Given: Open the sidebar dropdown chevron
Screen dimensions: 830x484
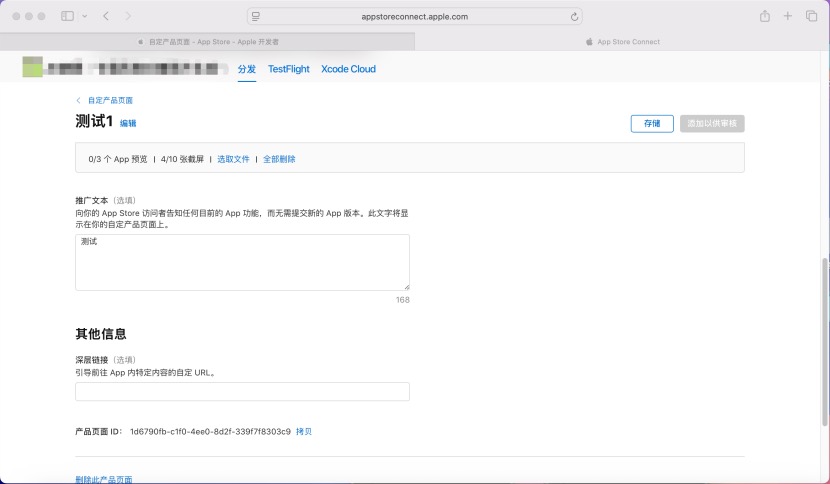Looking at the screenshot, I should click(x=84, y=17).
